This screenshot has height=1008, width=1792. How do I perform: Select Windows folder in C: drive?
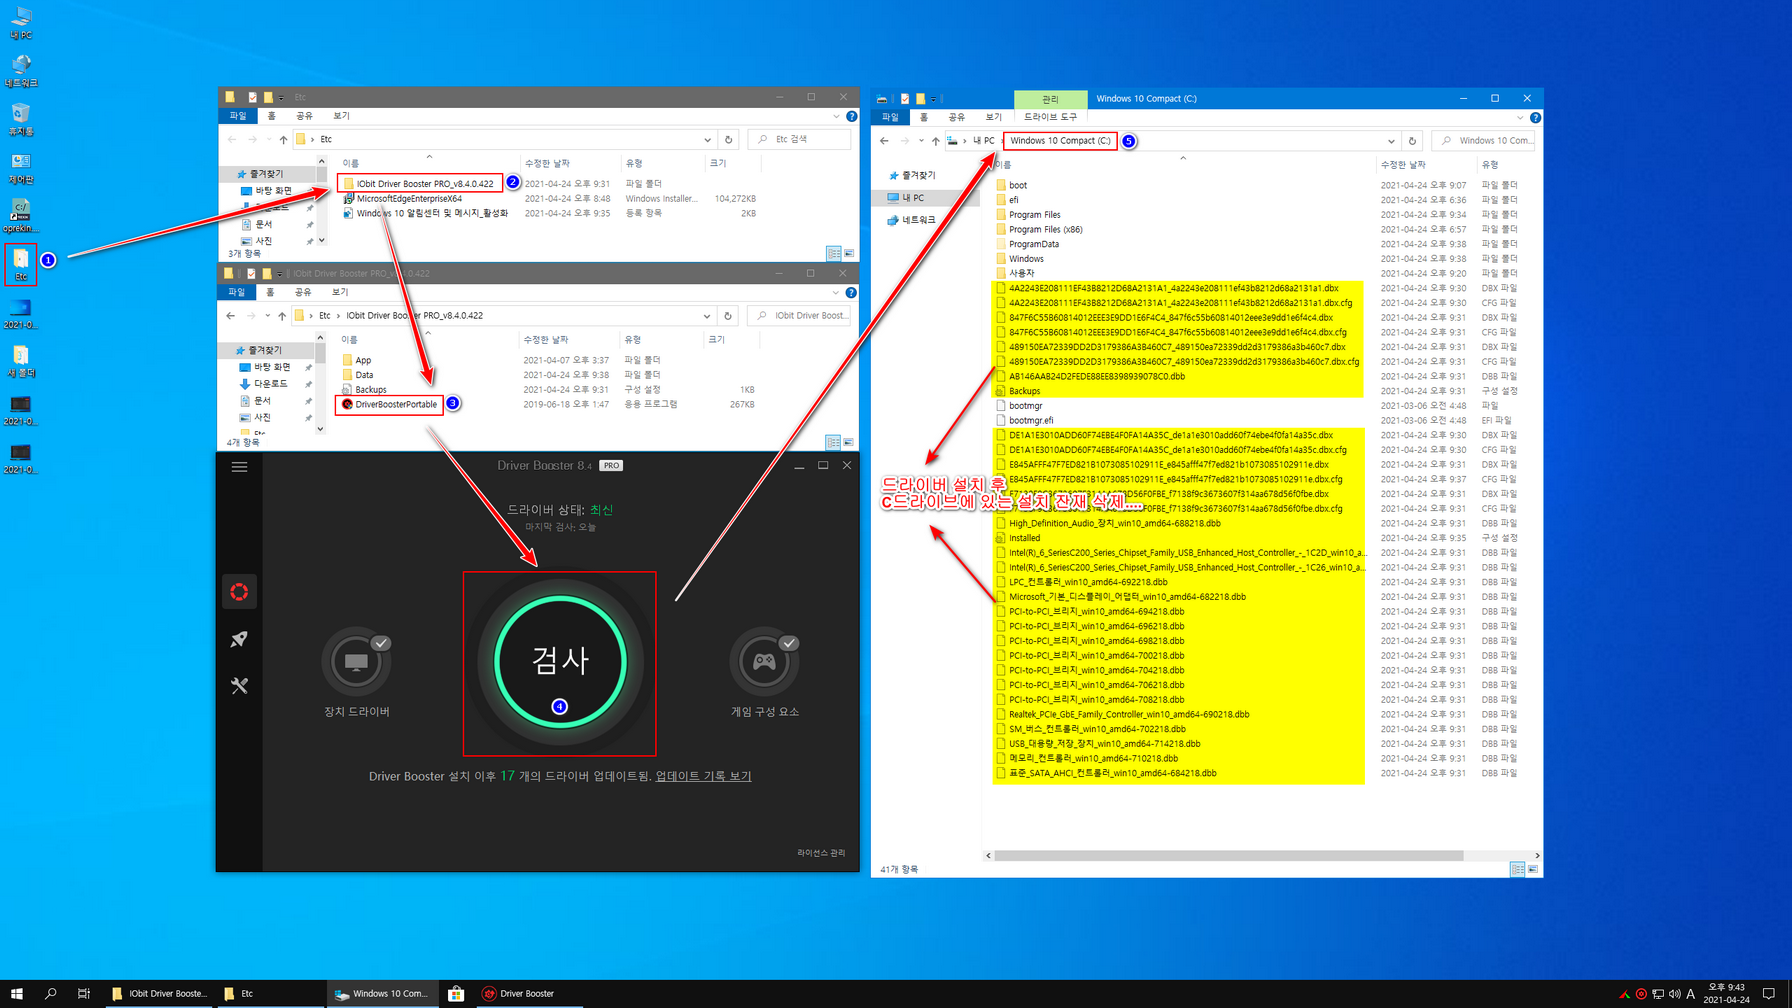pyautogui.click(x=1020, y=259)
